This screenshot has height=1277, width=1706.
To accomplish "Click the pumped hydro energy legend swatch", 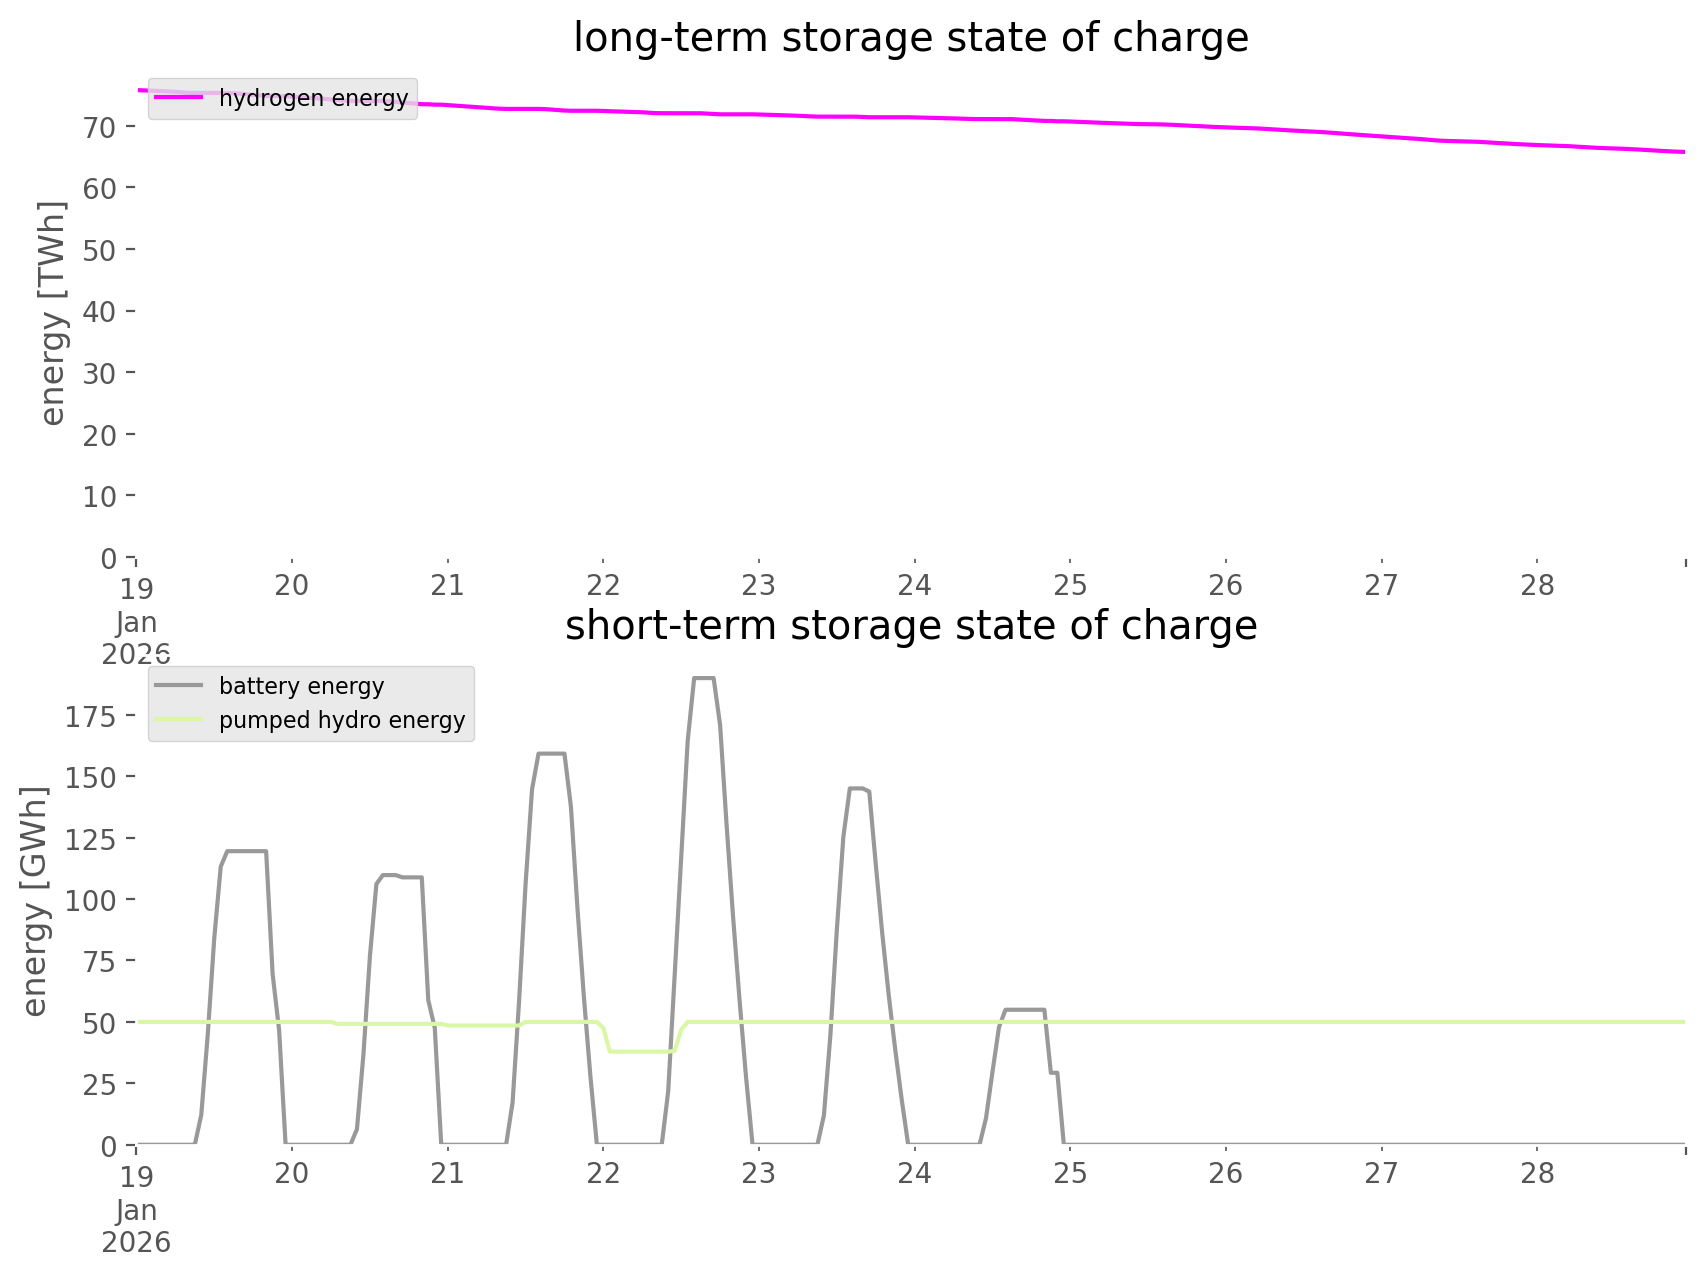I will pos(179,720).
